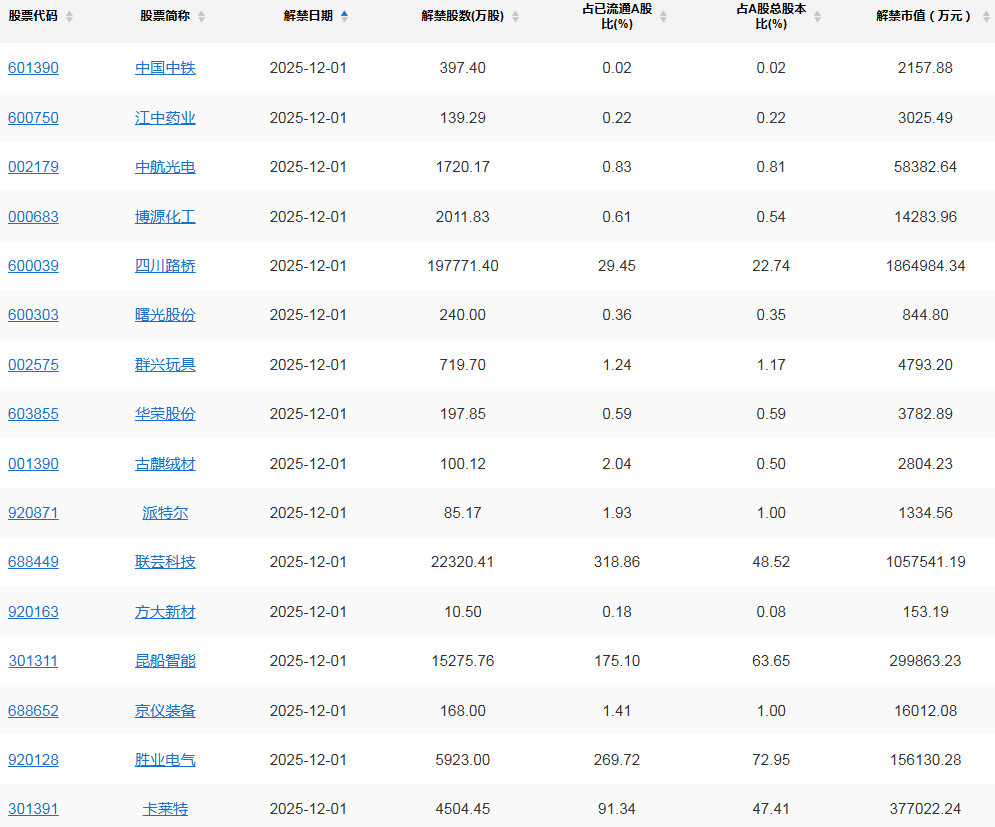Image resolution: width=995 pixels, height=827 pixels.
Task: Open the 中国中铁 stock page
Action: [x=165, y=68]
